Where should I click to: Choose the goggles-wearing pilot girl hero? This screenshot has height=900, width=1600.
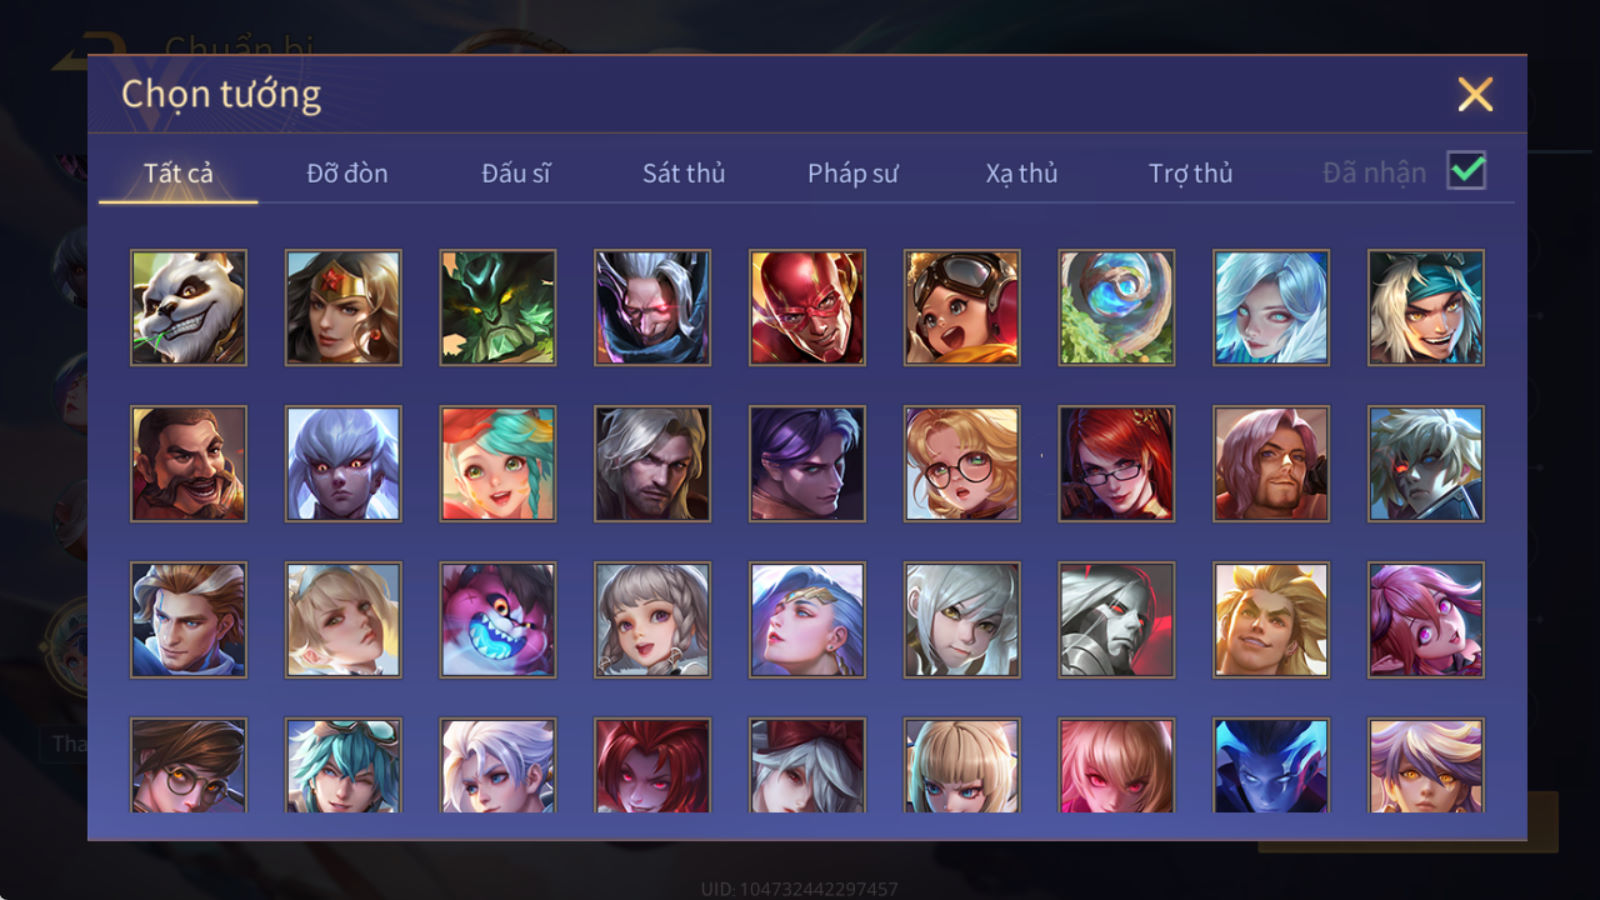click(x=962, y=307)
